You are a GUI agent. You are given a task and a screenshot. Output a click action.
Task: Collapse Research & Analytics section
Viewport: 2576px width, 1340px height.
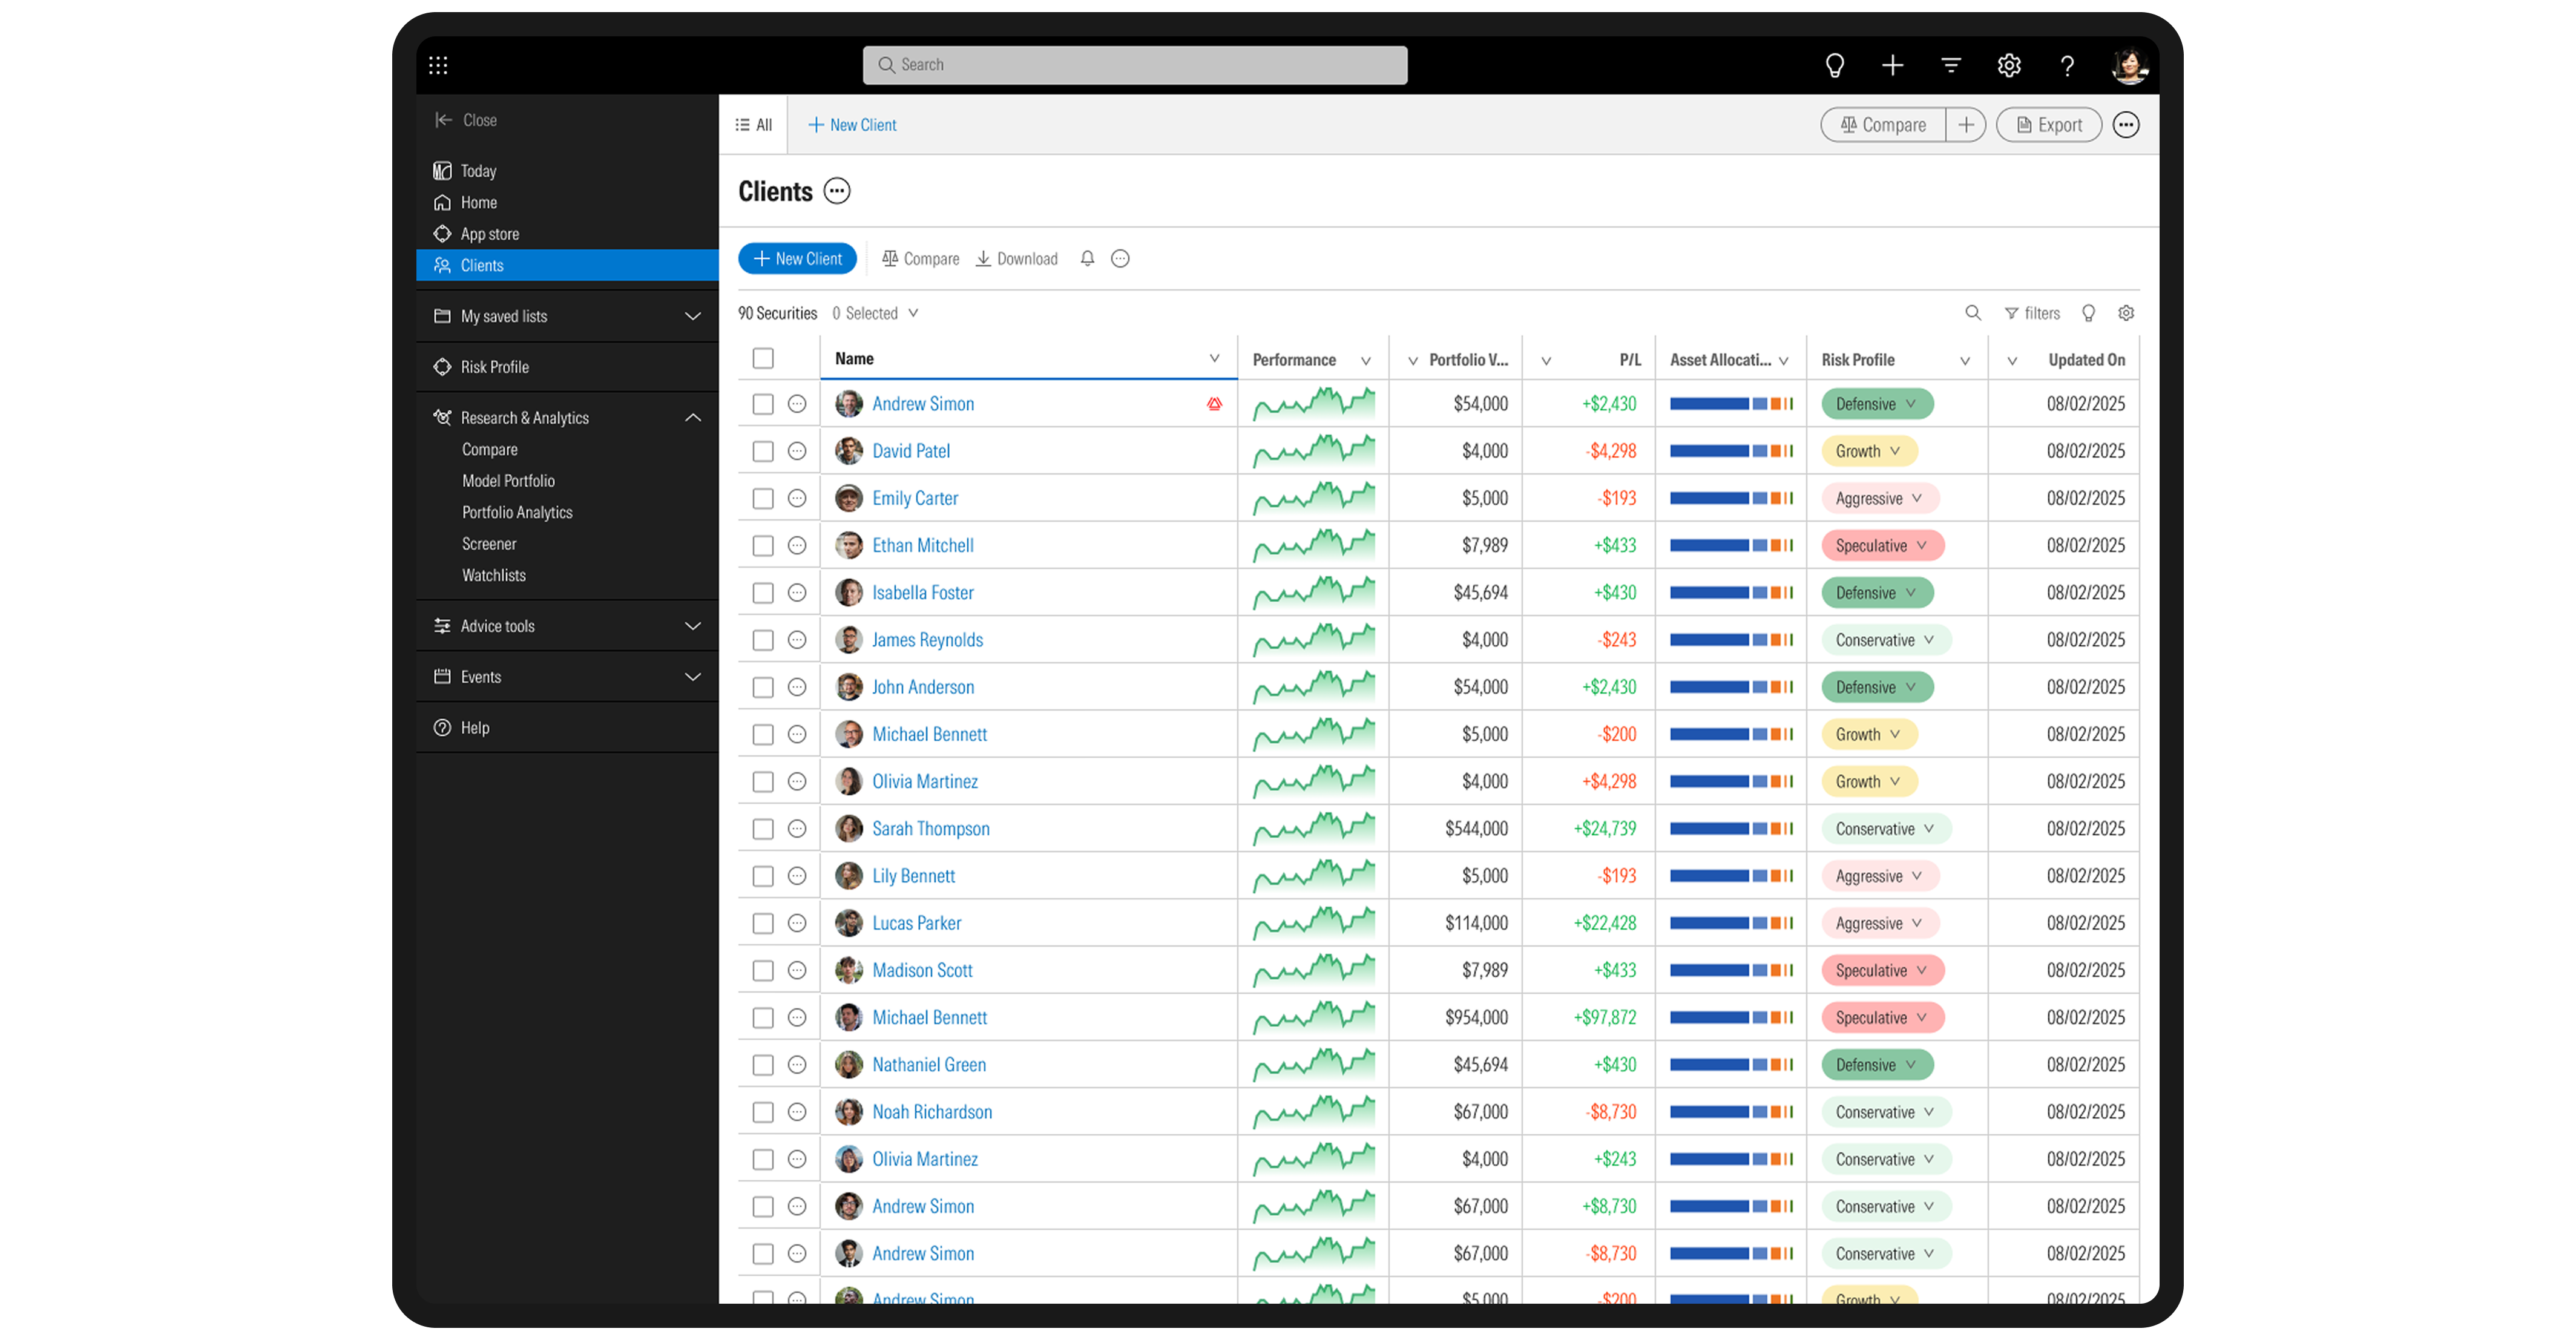point(692,418)
